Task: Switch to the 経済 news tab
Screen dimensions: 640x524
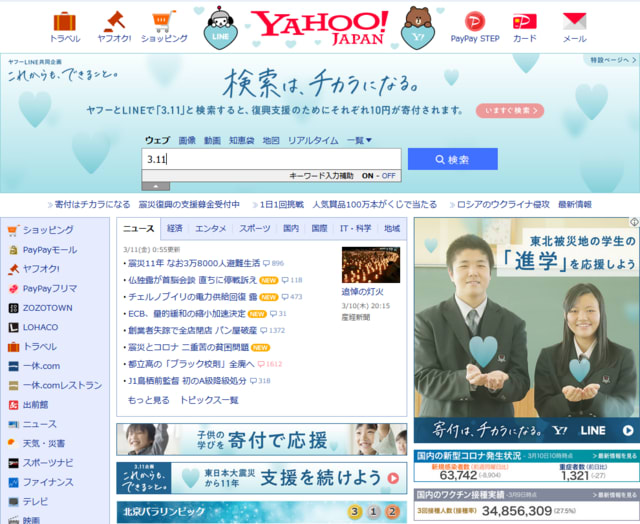Action: pyautogui.click(x=175, y=228)
